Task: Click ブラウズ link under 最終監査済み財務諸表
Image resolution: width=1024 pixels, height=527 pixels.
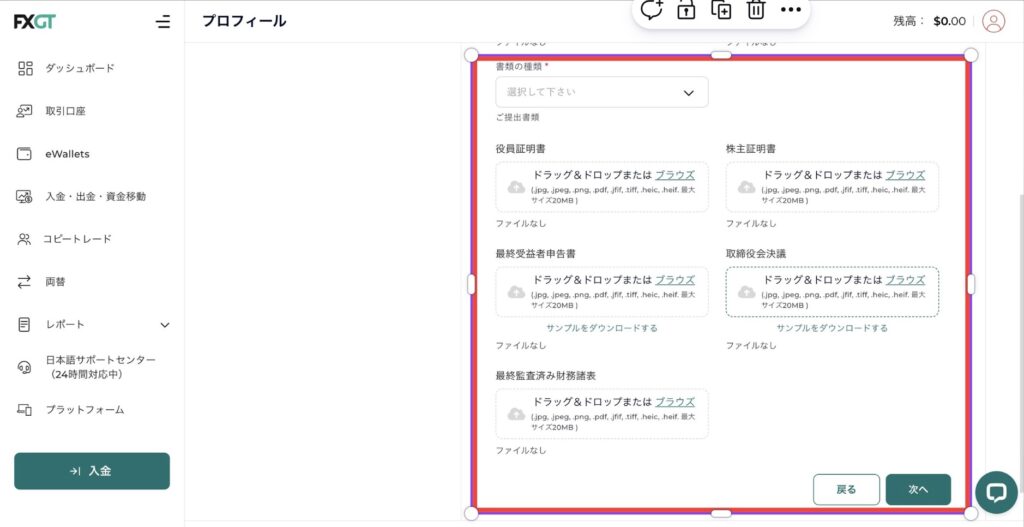Action: pyautogui.click(x=675, y=402)
